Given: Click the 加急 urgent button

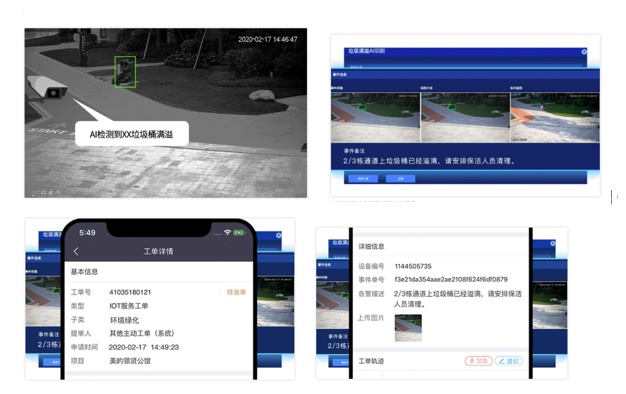Looking at the screenshot, I should pos(478,361).
